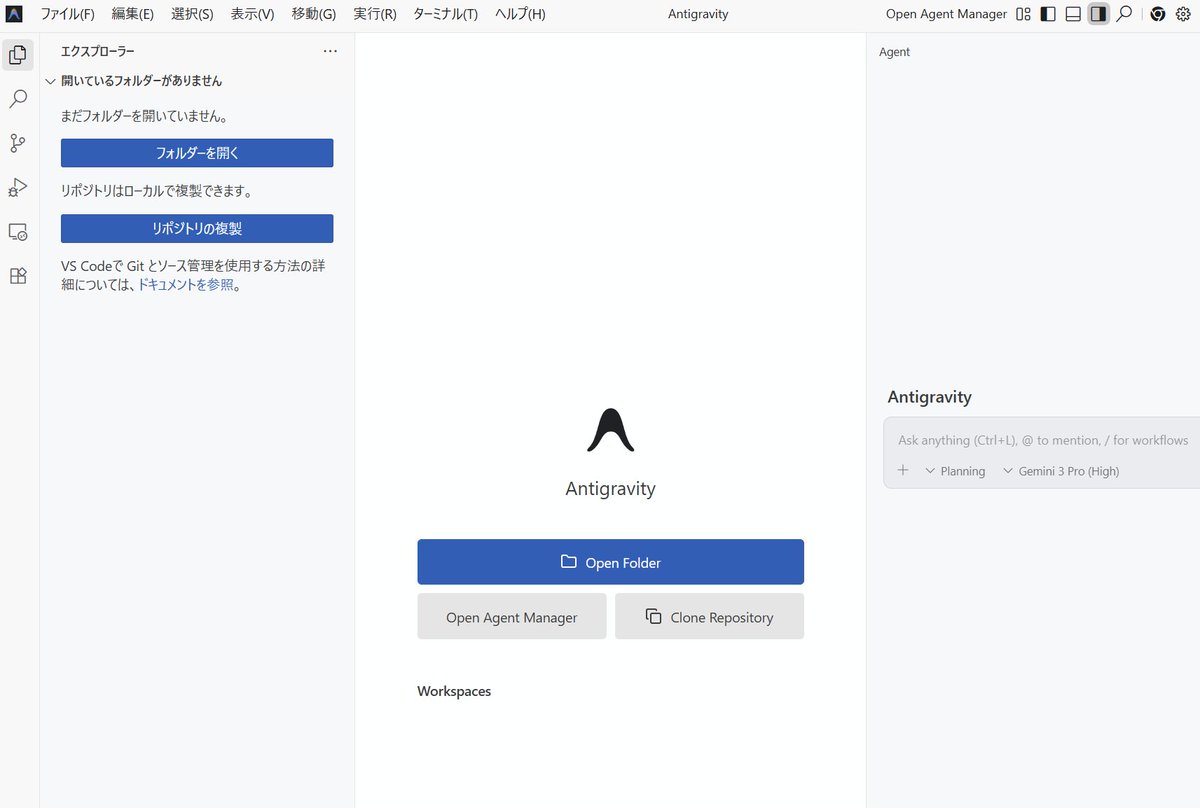
Task: Toggle the secondary side panel
Action: [1098, 14]
